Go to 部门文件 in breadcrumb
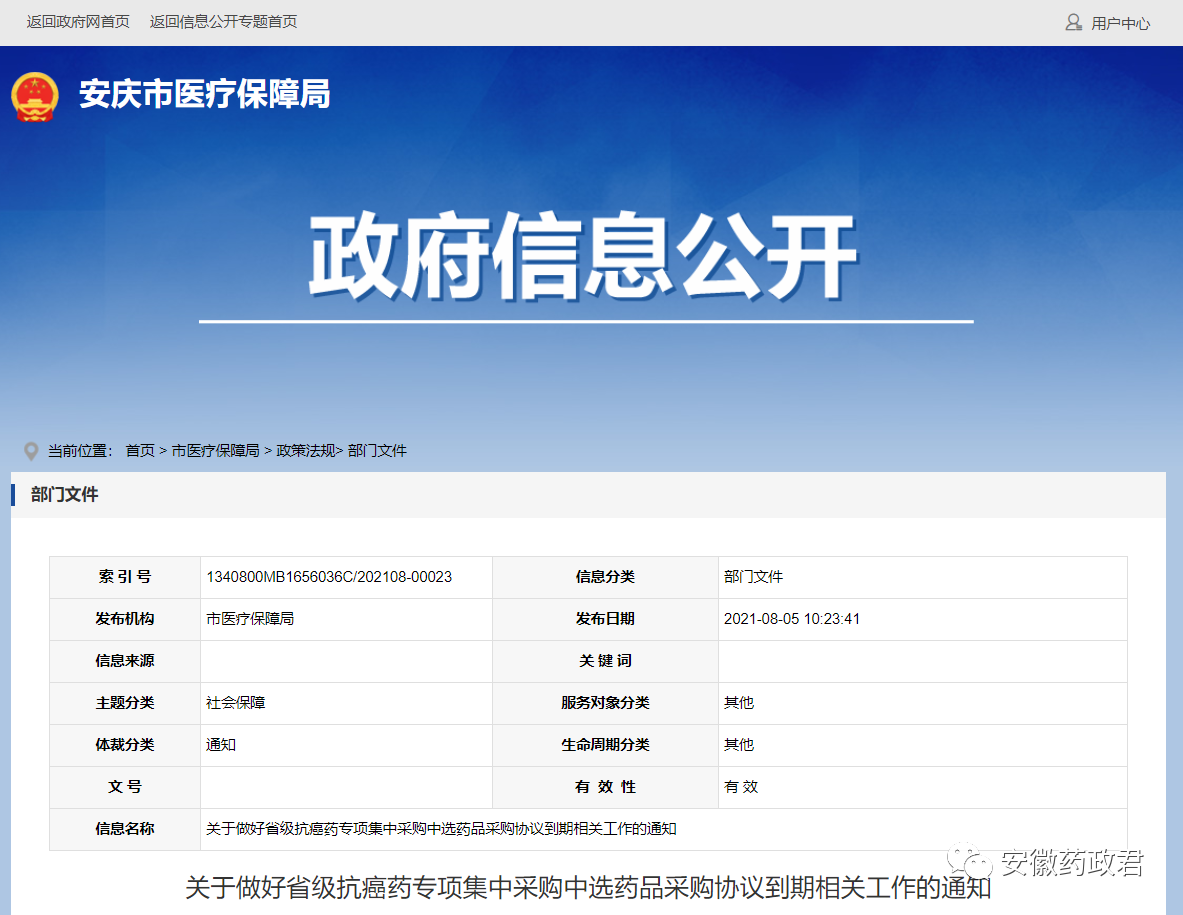 click(x=377, y=450)
